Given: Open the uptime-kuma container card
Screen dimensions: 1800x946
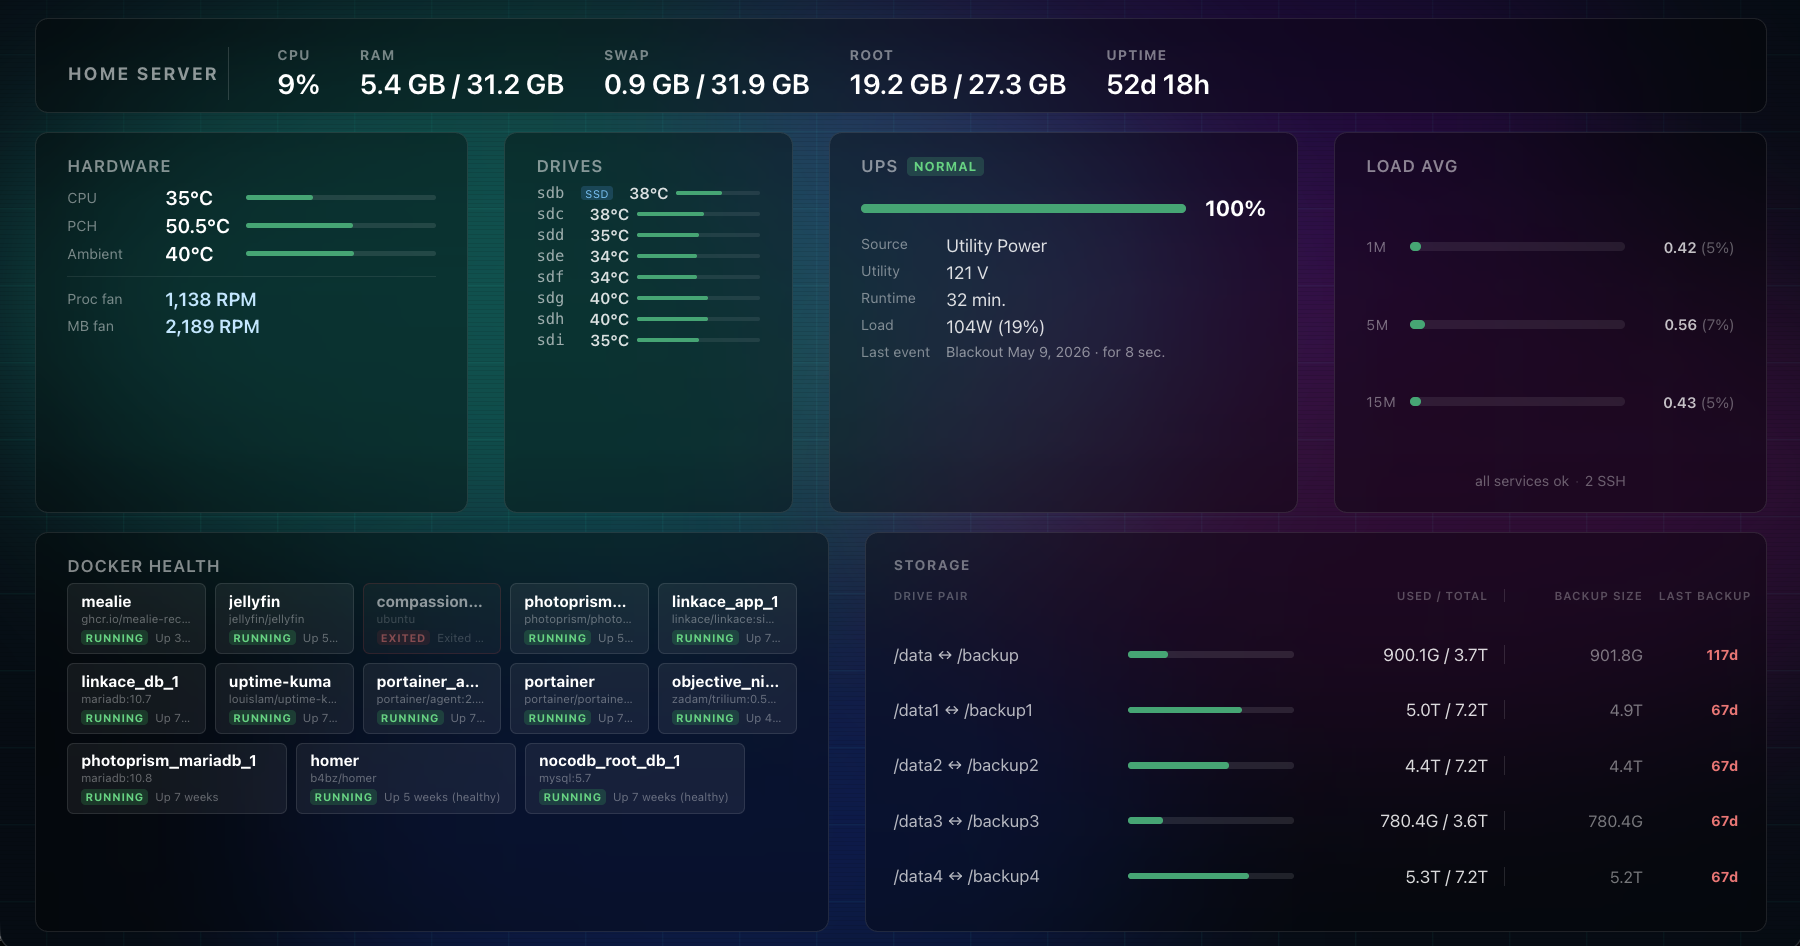Looking at the screenshot, I should (x=284, y=698).
